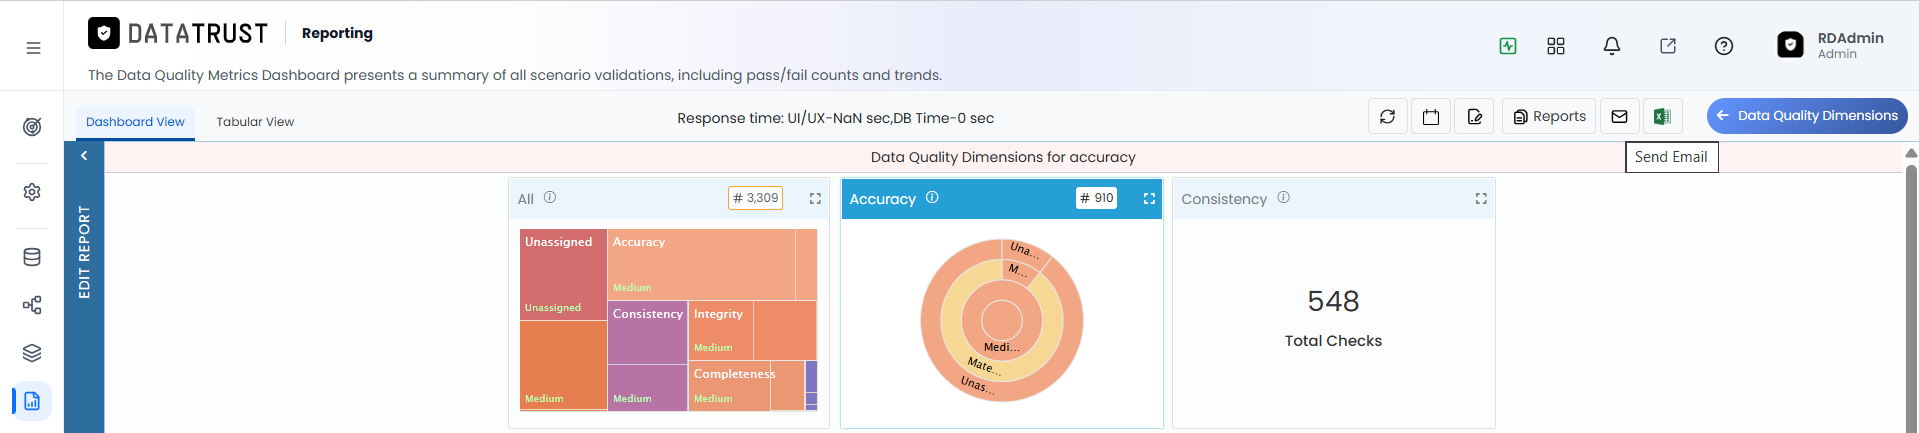
Task: Click Data Quality Dimensions for accuracy banner
Action: click(x=1003, y=157)
